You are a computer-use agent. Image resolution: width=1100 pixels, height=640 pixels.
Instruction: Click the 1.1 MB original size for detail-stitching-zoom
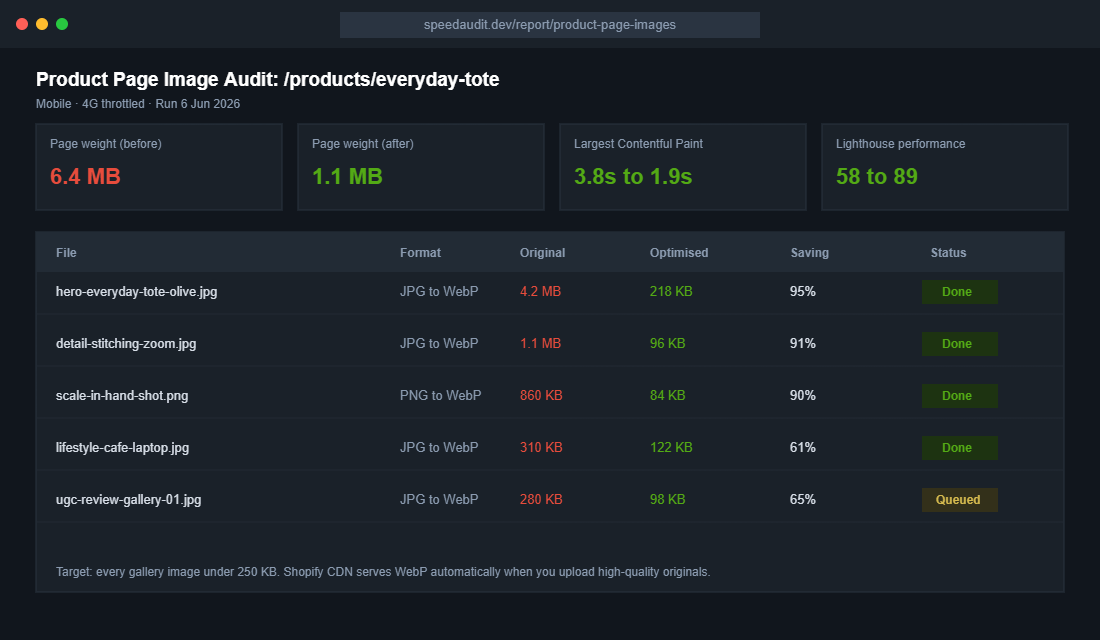pyautogui.click(x=540, y=344)
